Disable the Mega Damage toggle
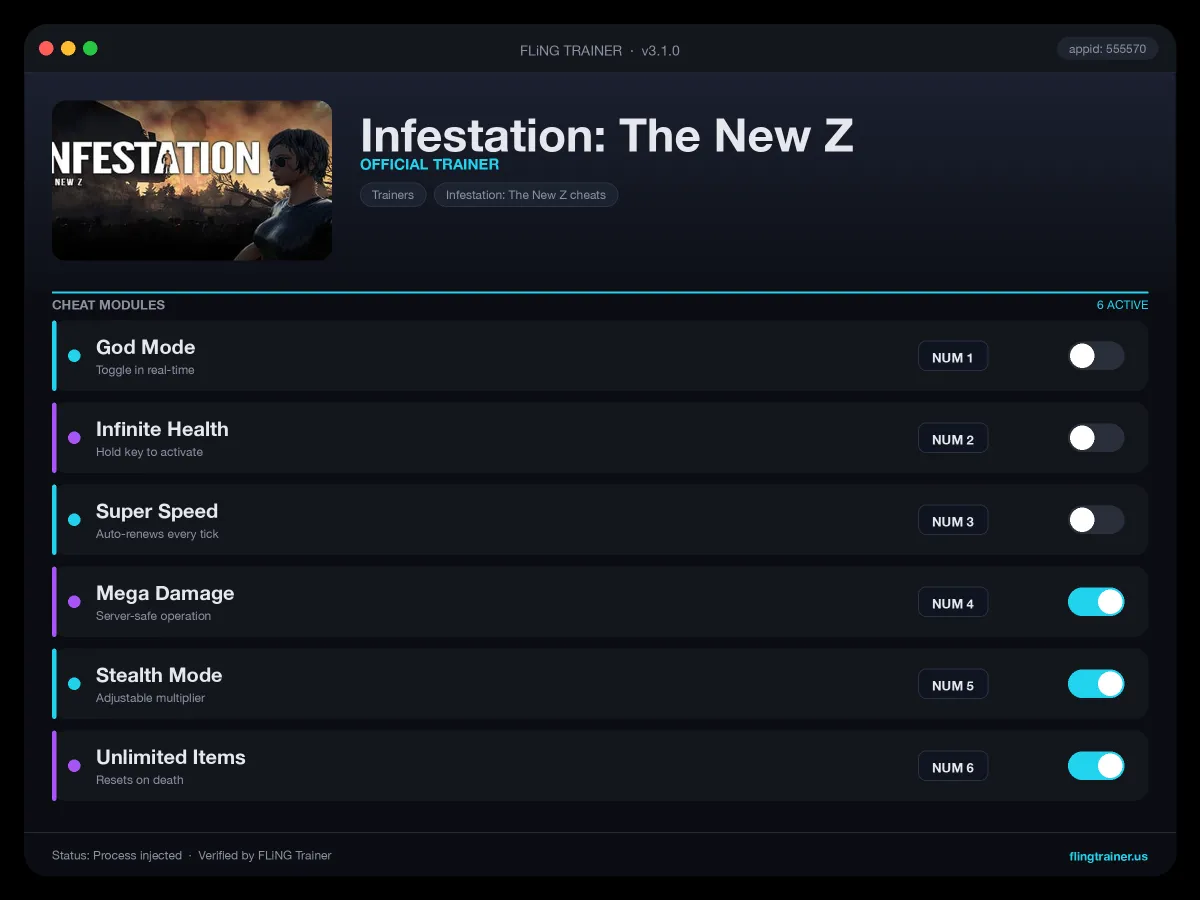Viewport: 1200px width, 900px height. click(1096, 602)
